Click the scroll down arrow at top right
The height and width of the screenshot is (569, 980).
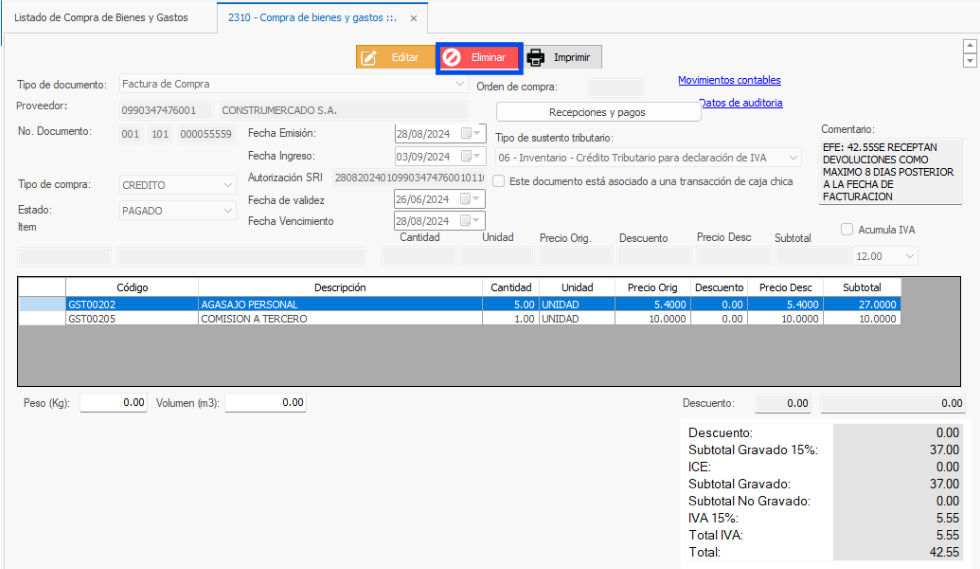tap(968, 61)
